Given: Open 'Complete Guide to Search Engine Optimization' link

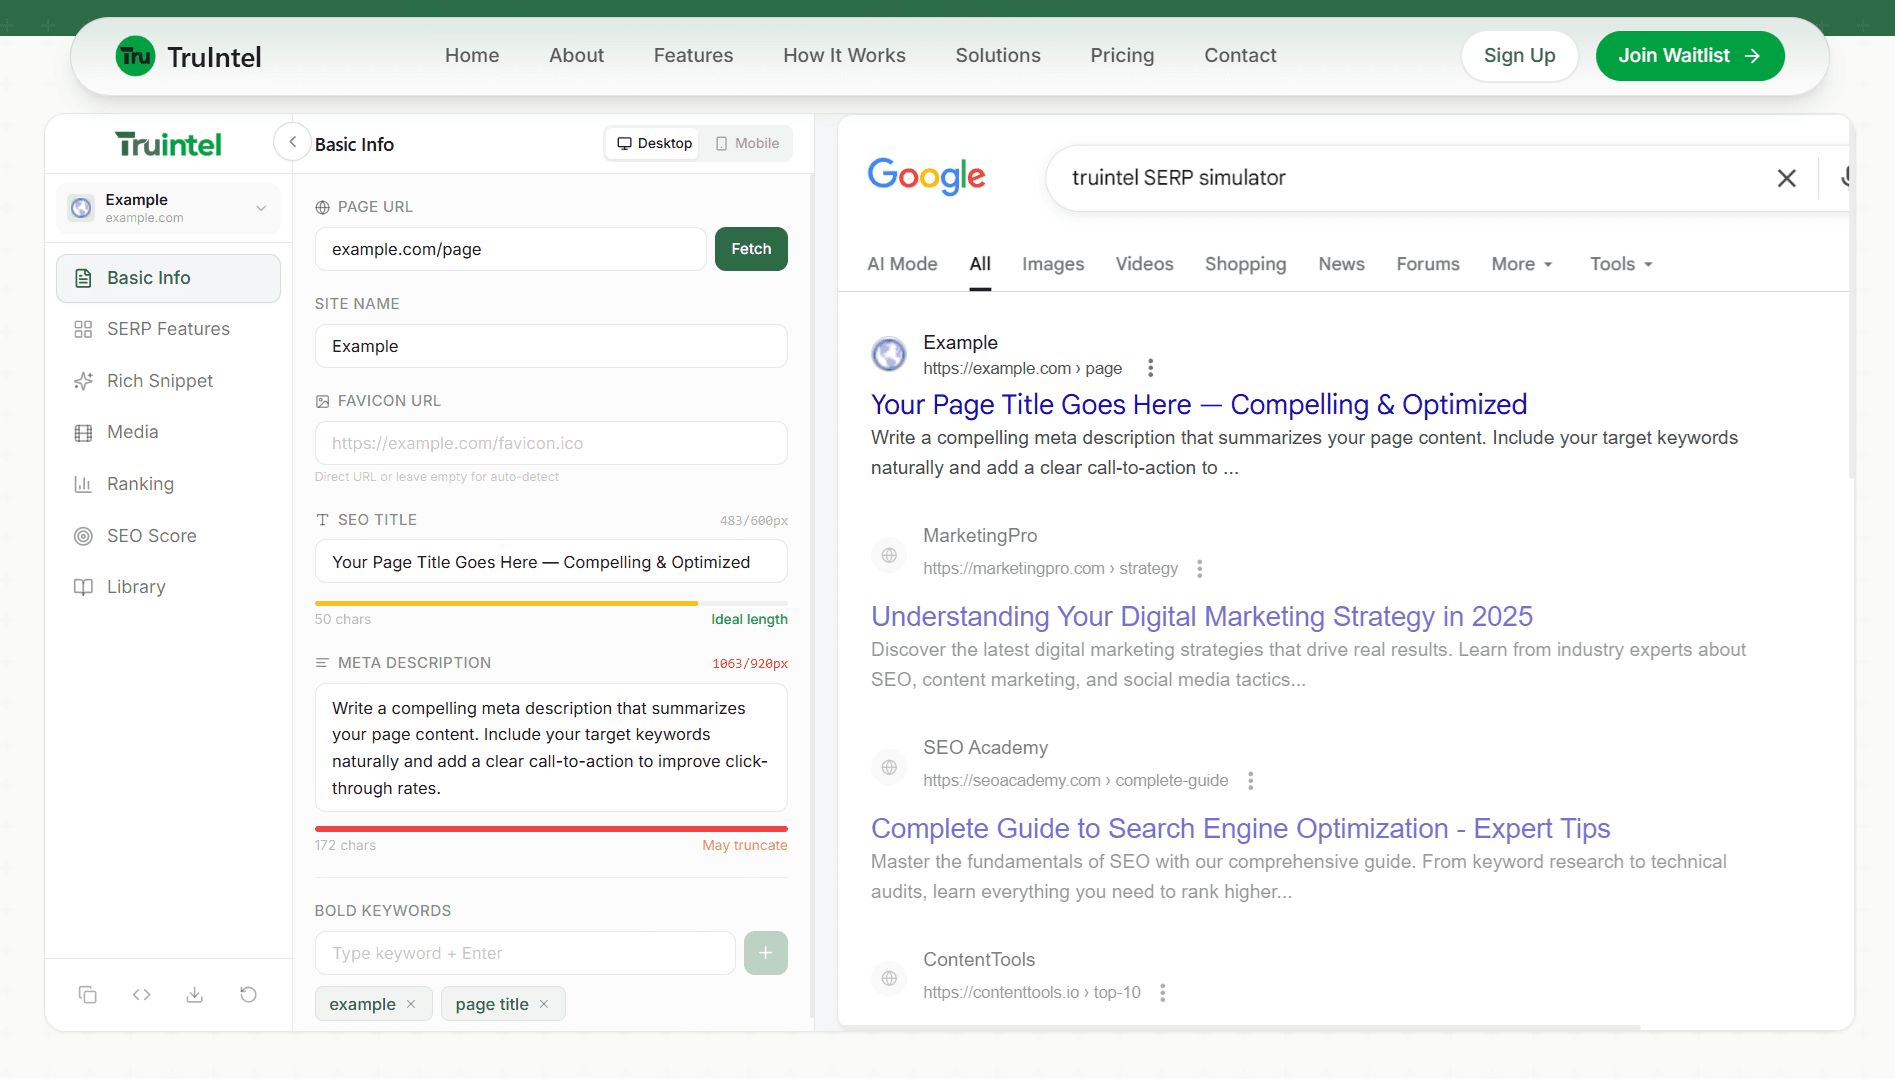Looking at the screenshot, I should coord(1240,828).
